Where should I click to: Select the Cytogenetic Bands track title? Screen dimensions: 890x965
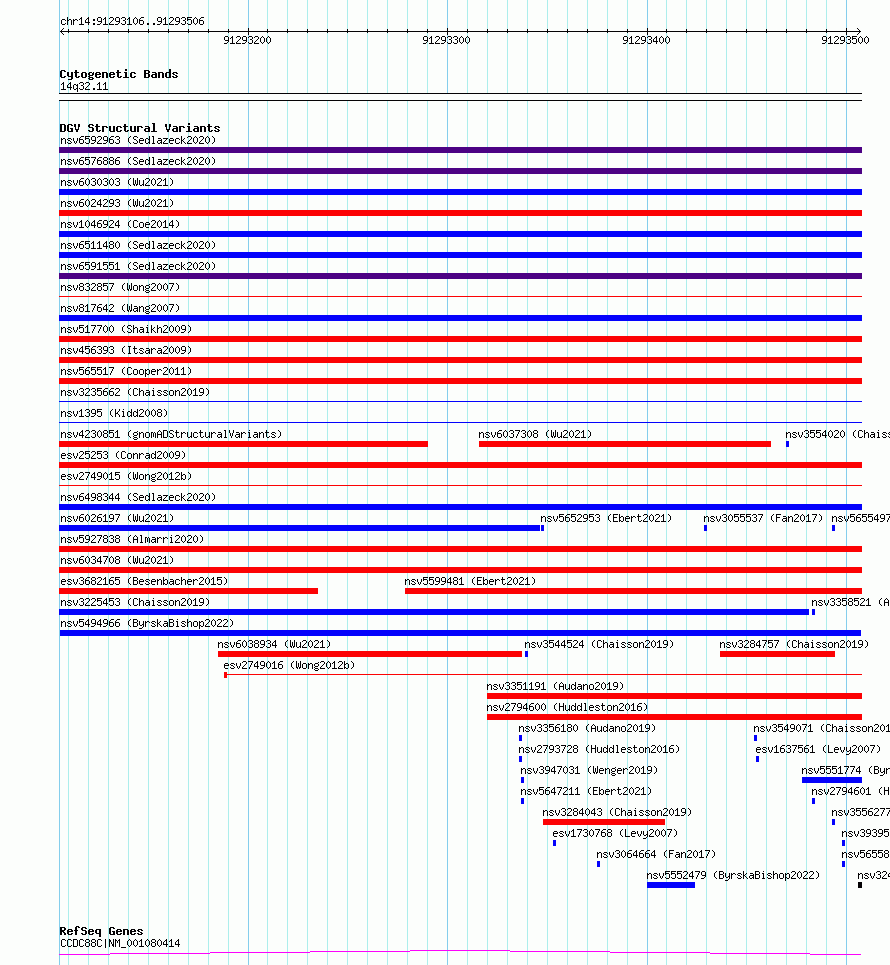(x=119, y=74)
